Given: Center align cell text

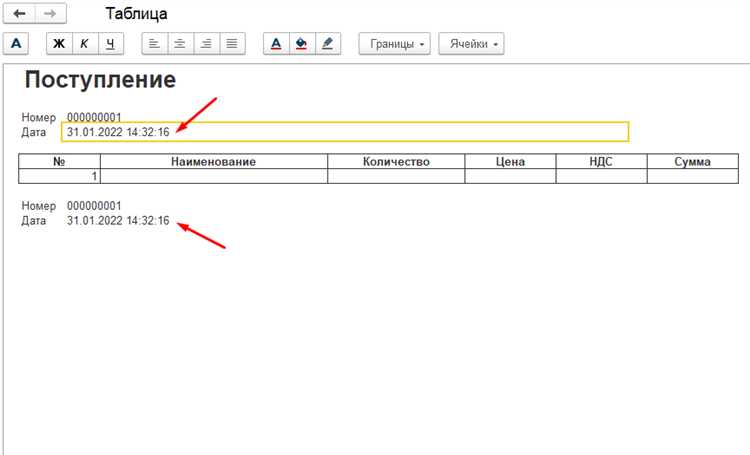Looking at the screenshot, I should (x=180, y=44).
